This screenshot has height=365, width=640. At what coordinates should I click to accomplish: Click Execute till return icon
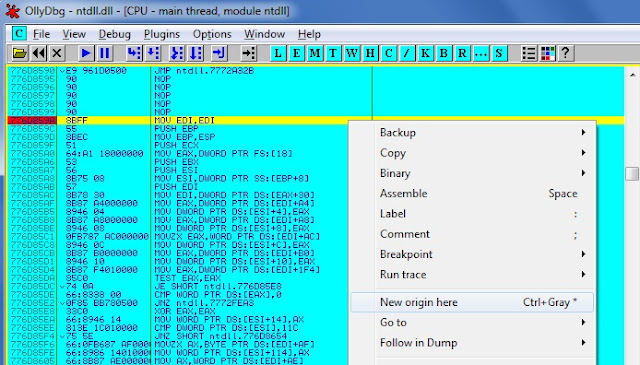click(219, 53)
